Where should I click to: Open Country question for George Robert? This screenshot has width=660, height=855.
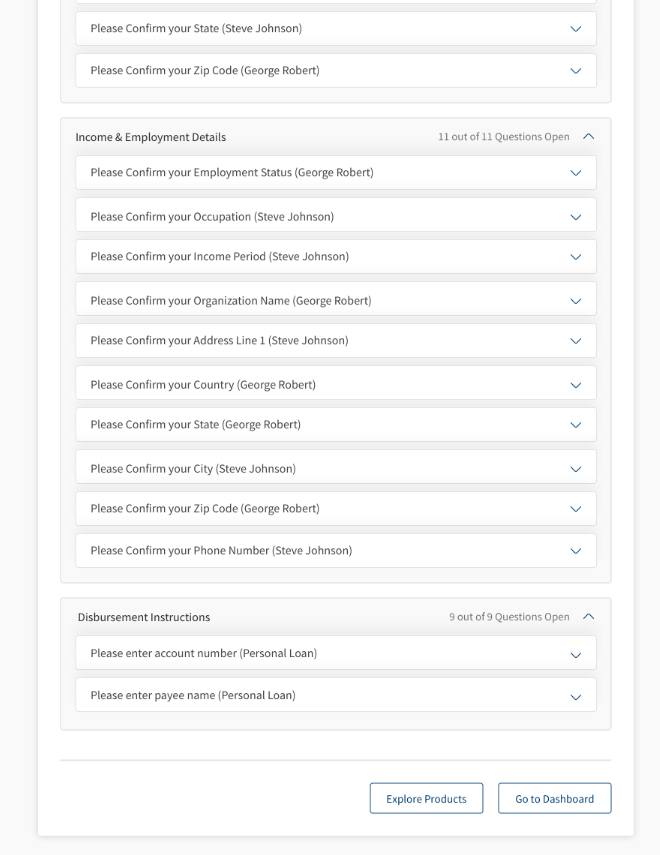[336, 383]
